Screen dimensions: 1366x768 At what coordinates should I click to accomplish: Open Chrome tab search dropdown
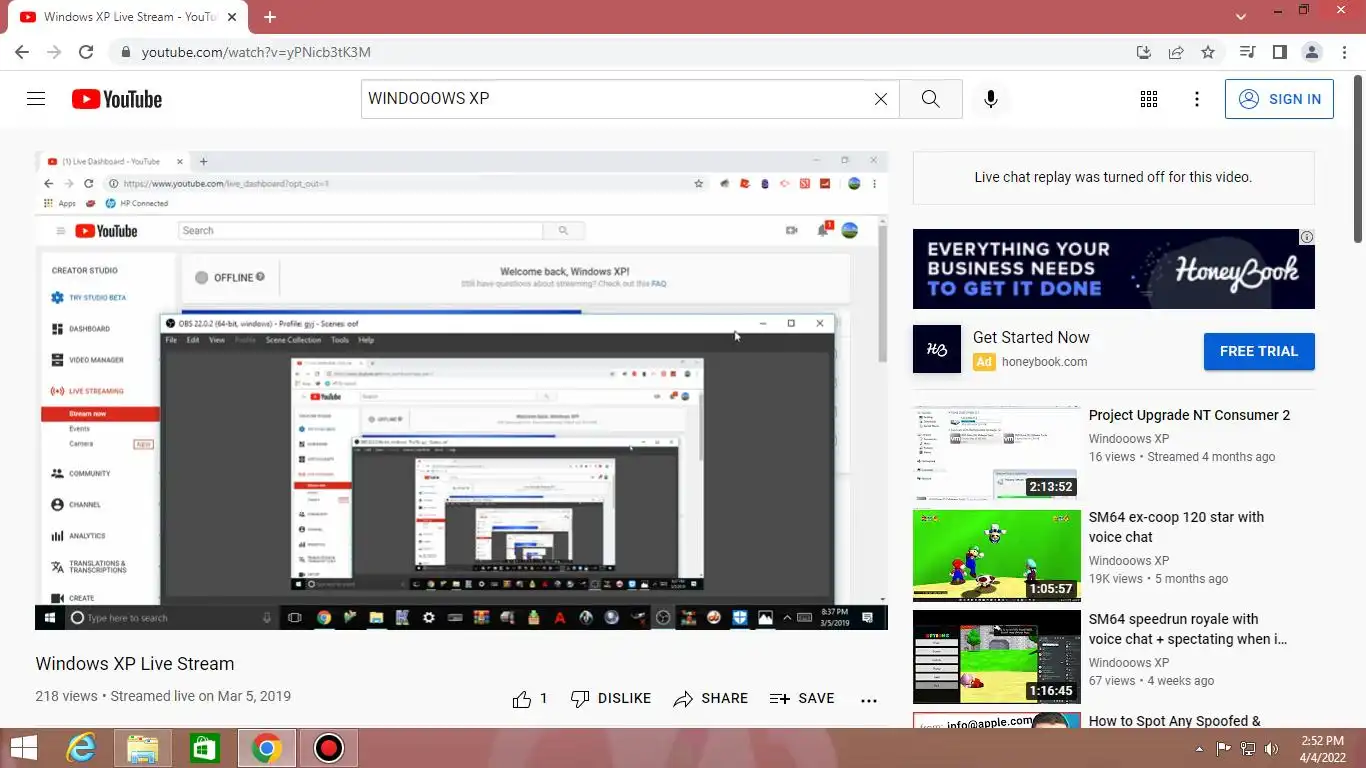click(1241, 17)
